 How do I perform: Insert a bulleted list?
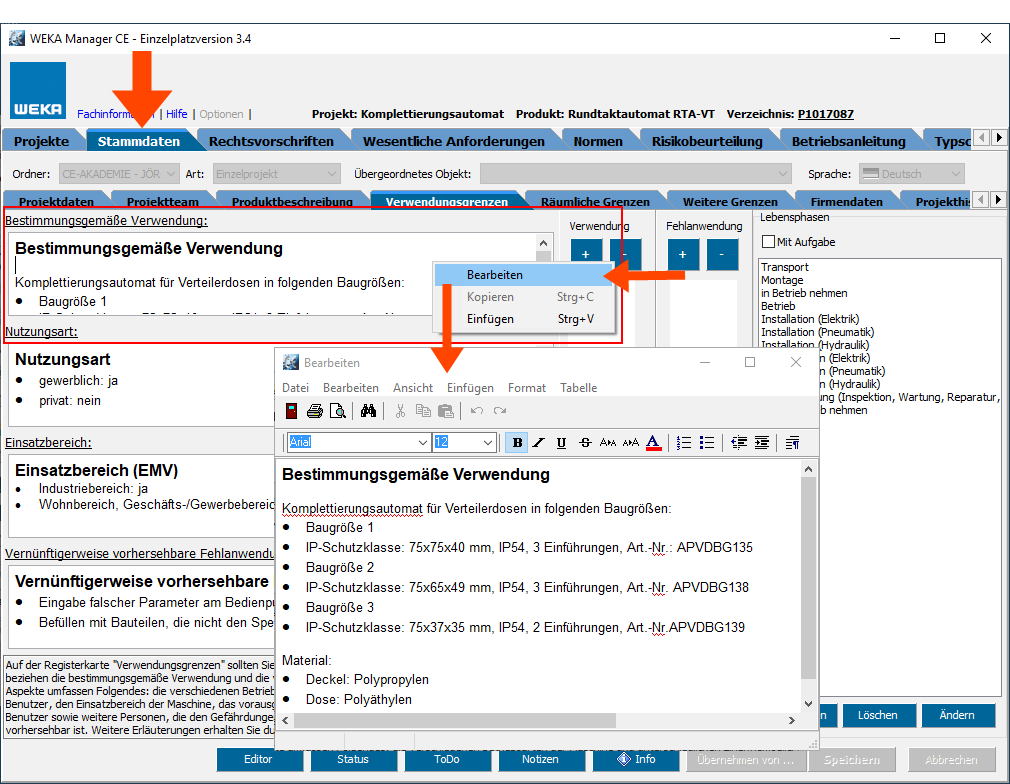pyautogui.click(x=707, y=443)
